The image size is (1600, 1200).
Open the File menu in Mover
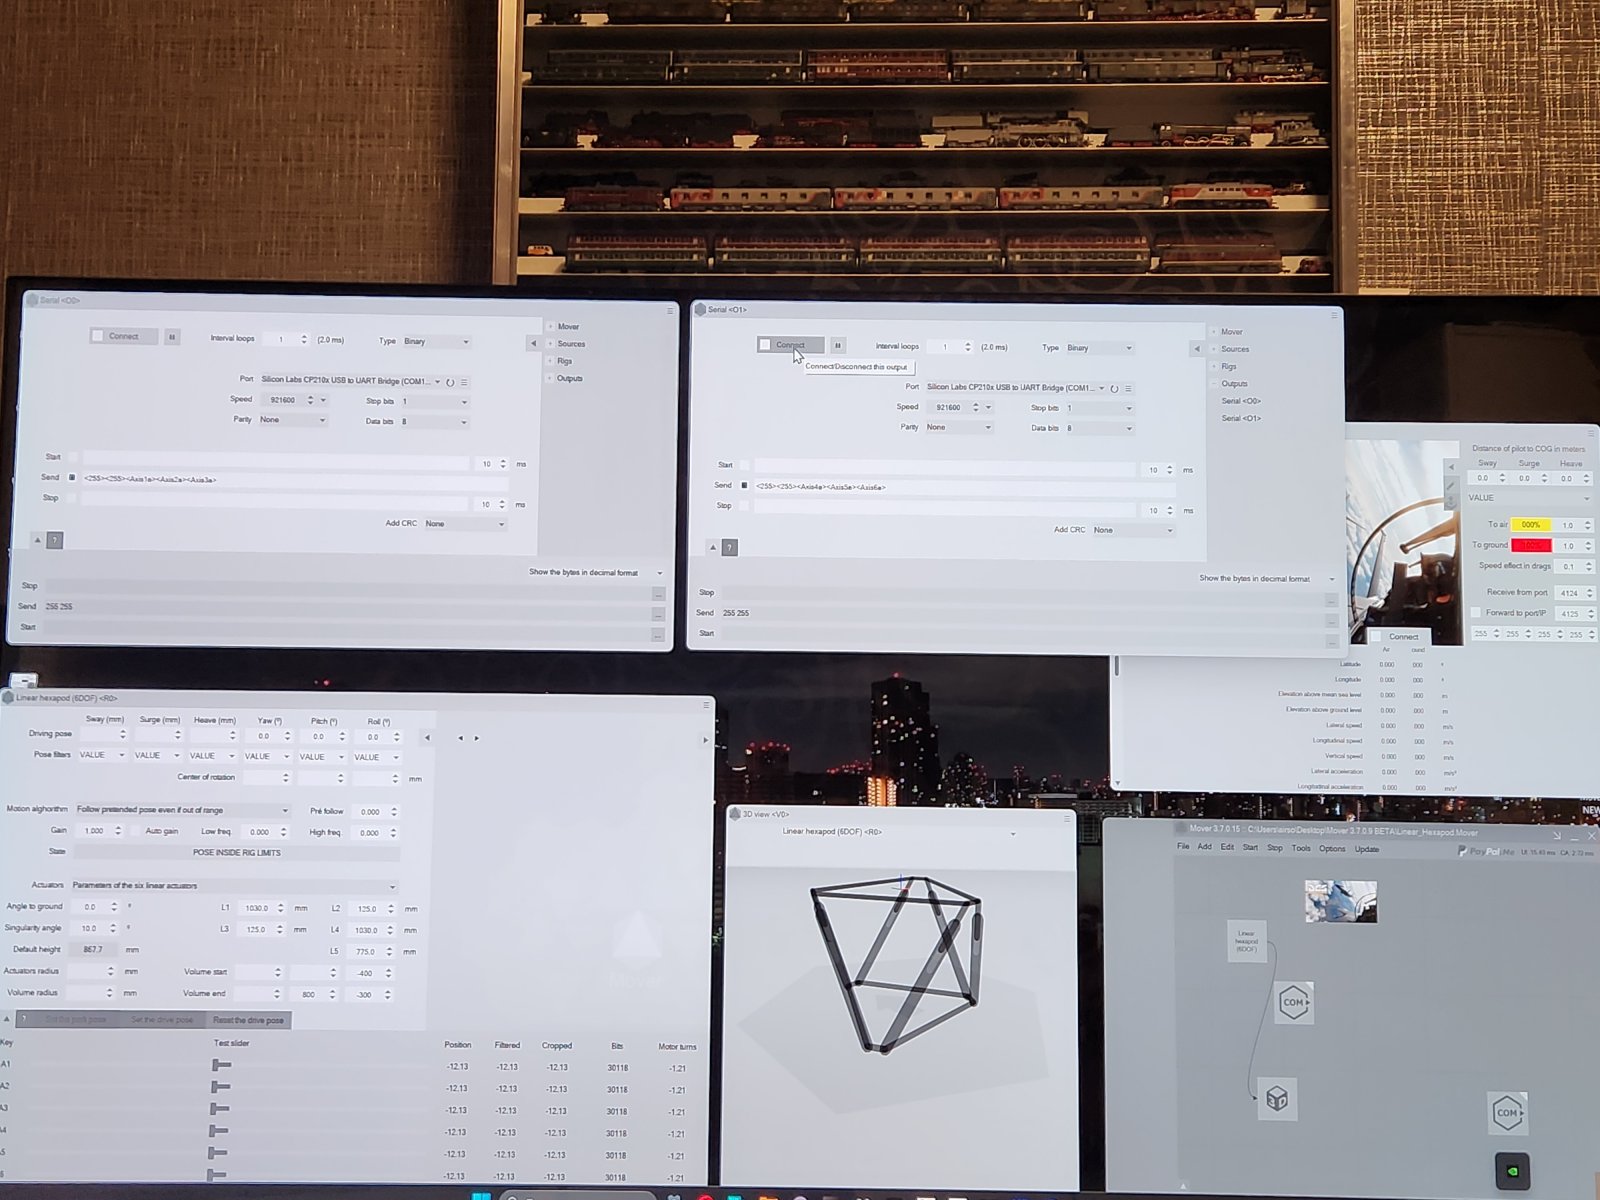[x=1183, y=848]
